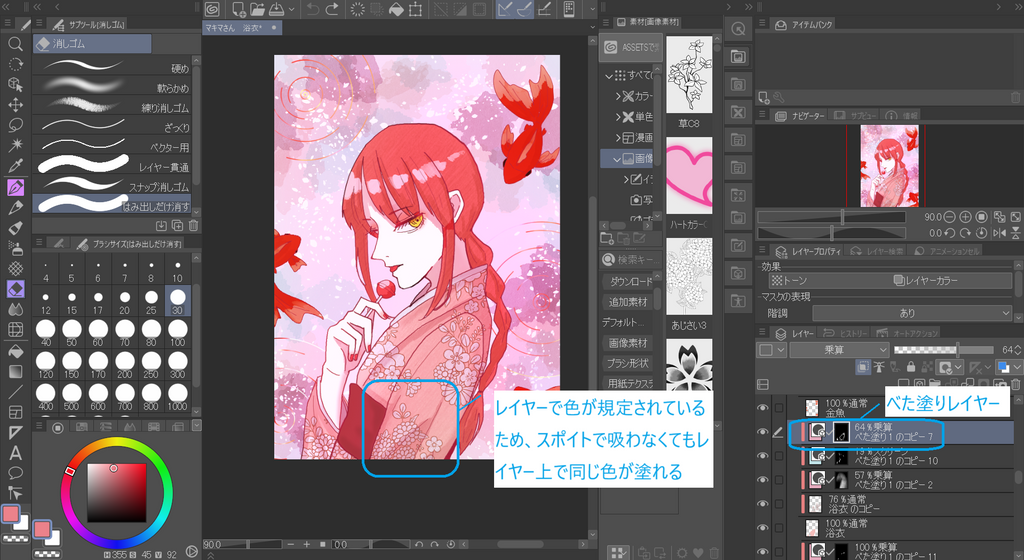Delete sub tool with trash icon
The width and height of the screenshot is (1024, 560).
coord(193,226)
